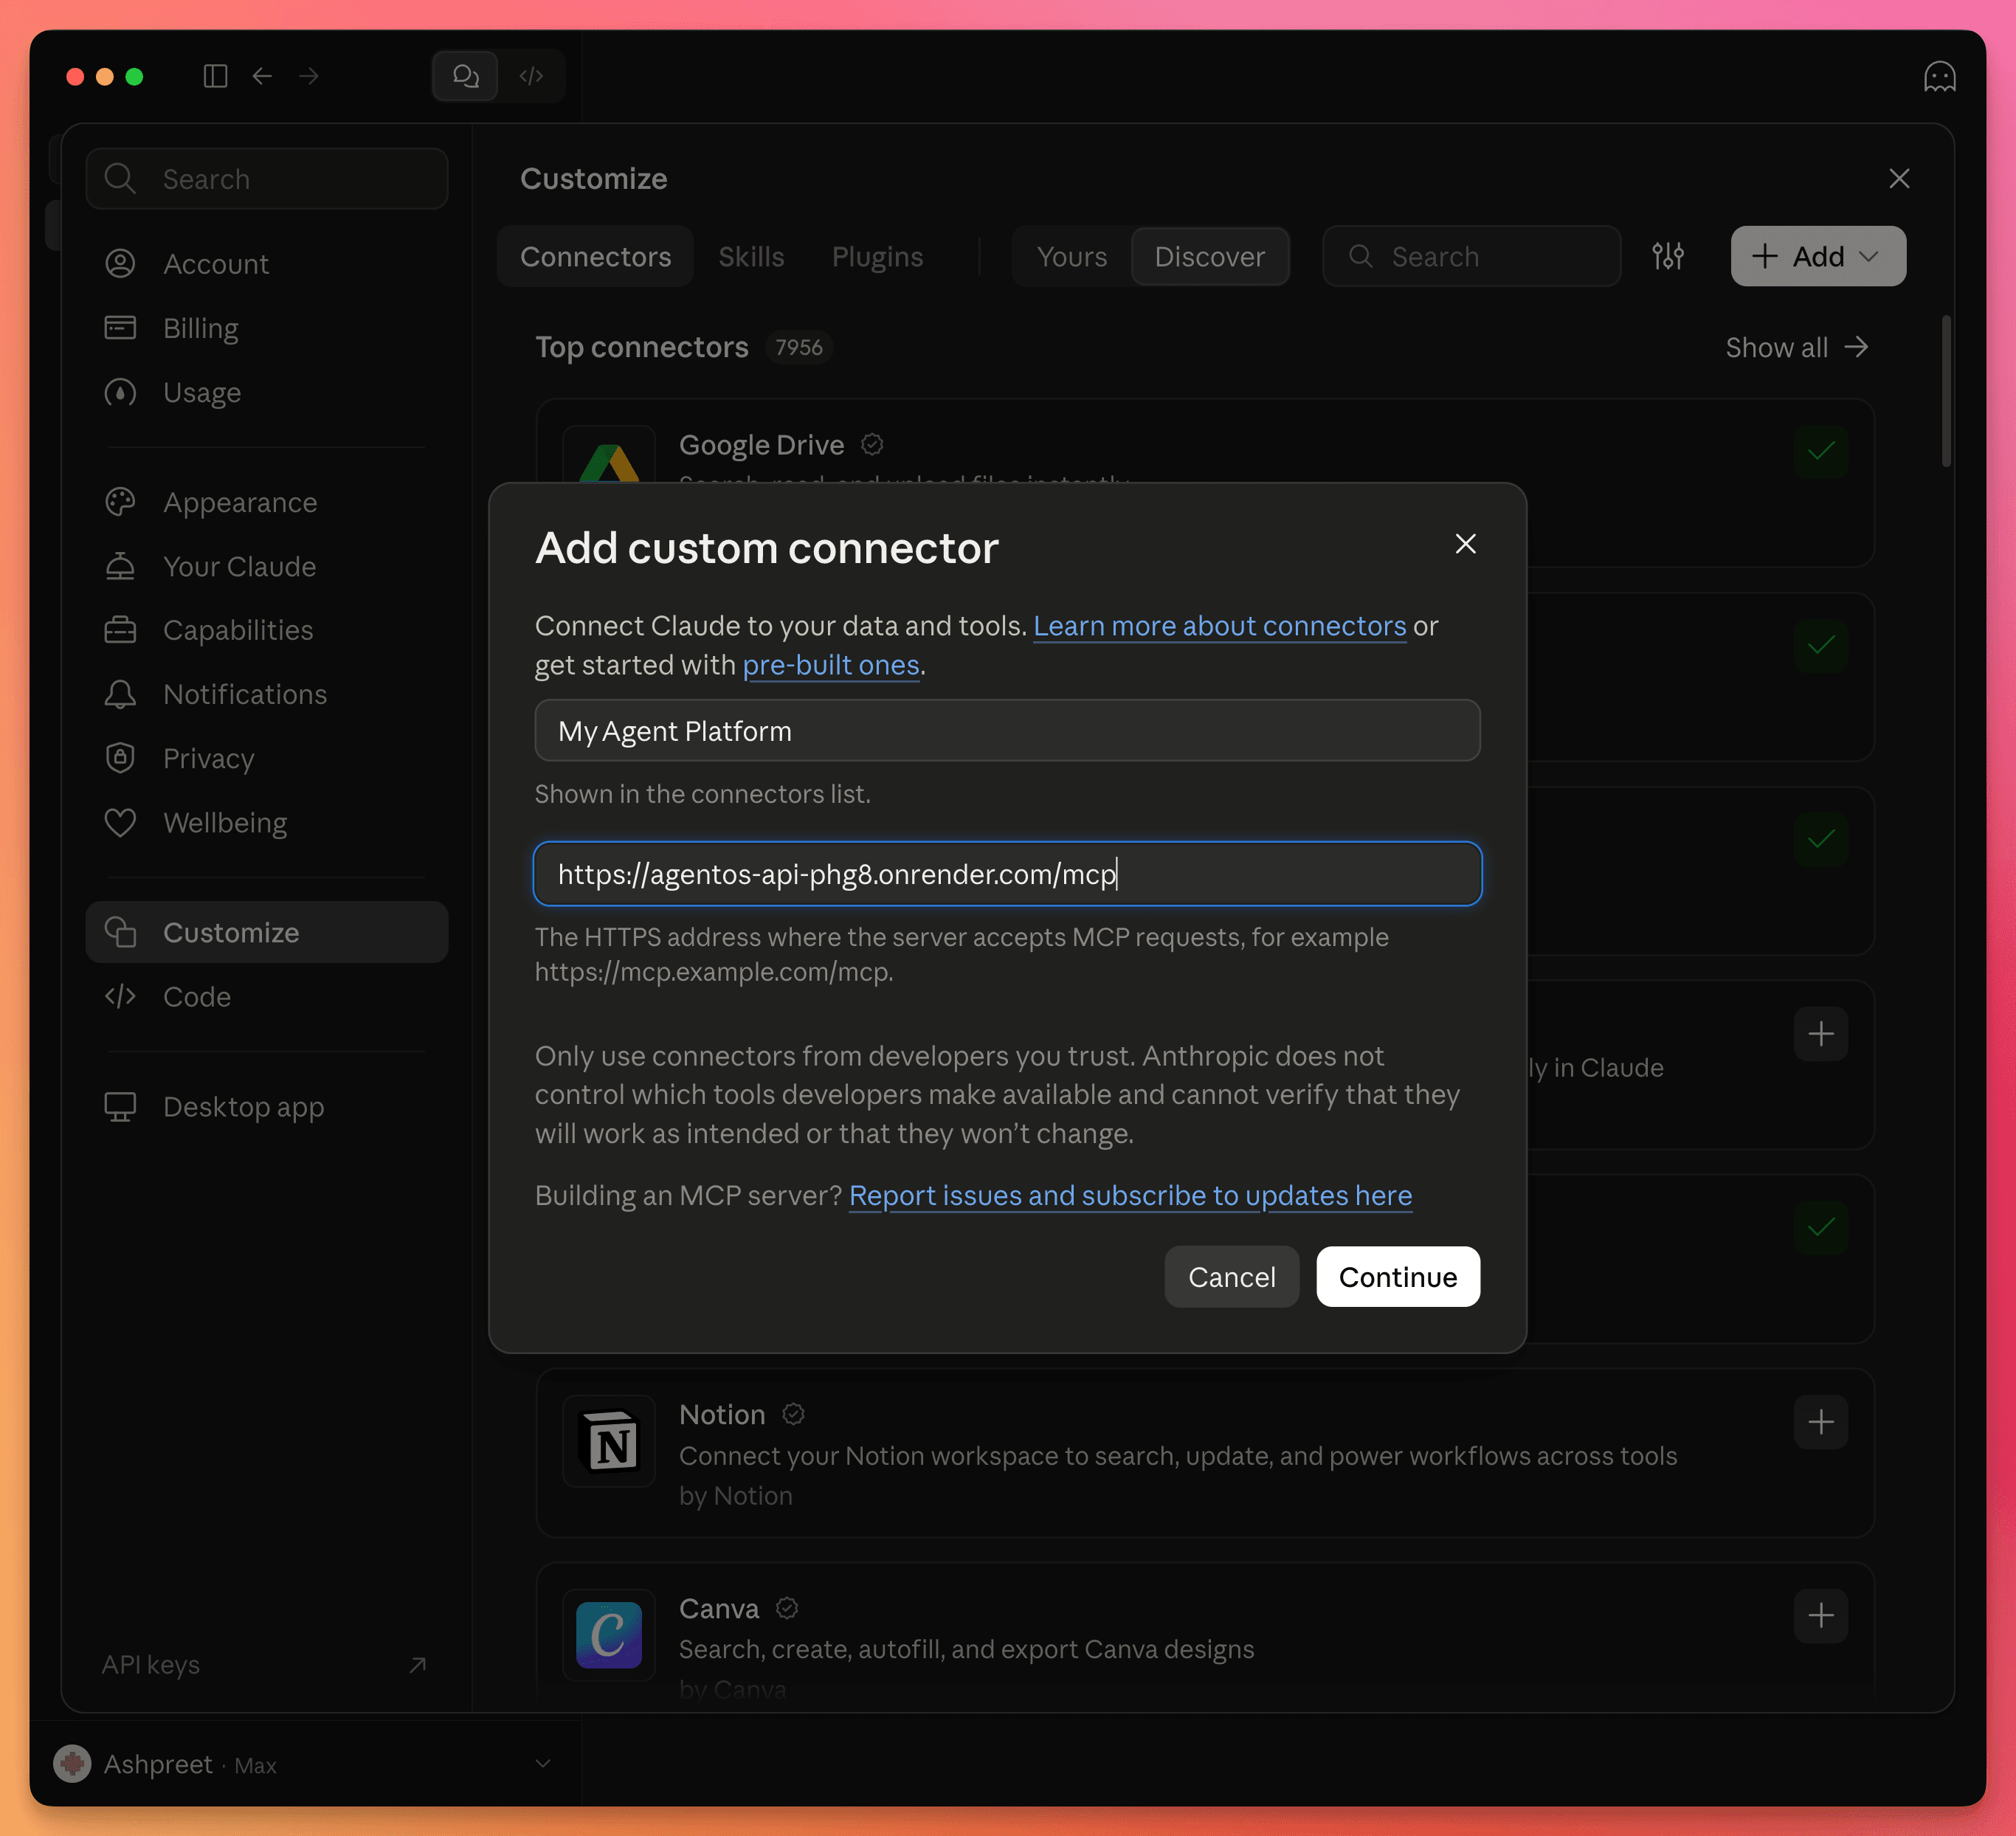Screen dimensions: 2016x1836
Task: Click the Continue button
Action: tap(1397, 1276)
